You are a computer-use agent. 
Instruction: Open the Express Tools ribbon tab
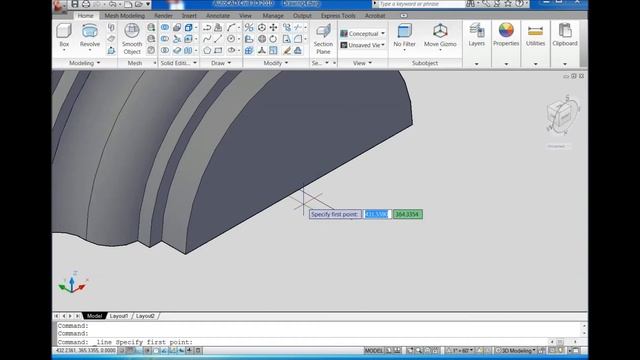[338, 16]
